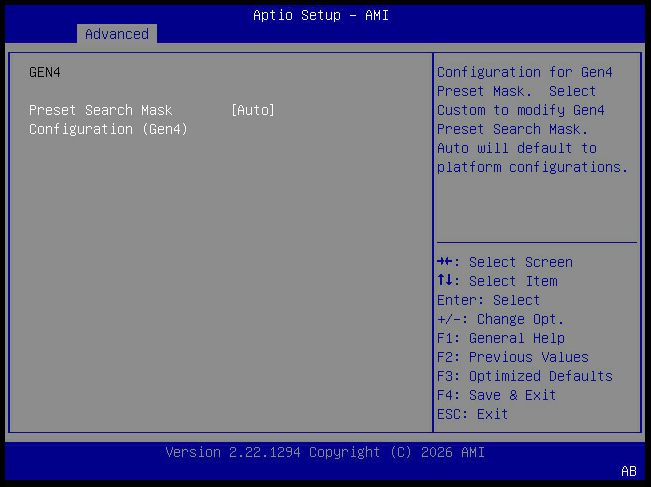Click the F2: Previous Values hint
Image resolution: width=651 pixels, height=487 pixels.
[x=513, y=357]
